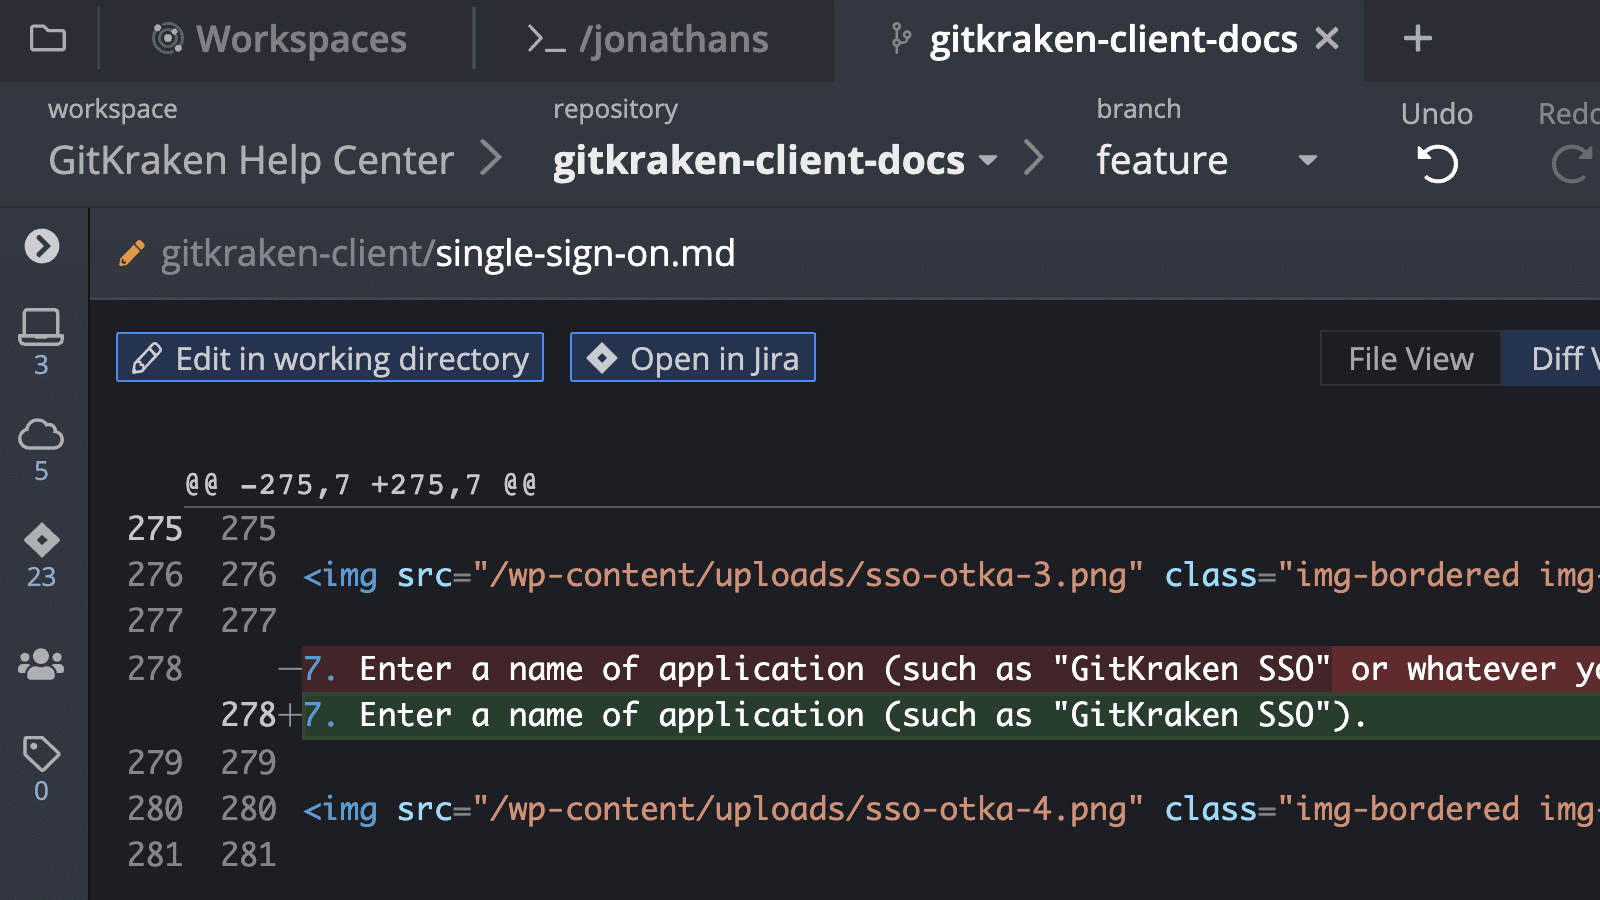This screenshot has width=1600, height=900.
Task: Click the Redo button
Action: (x=1569, y=142)
